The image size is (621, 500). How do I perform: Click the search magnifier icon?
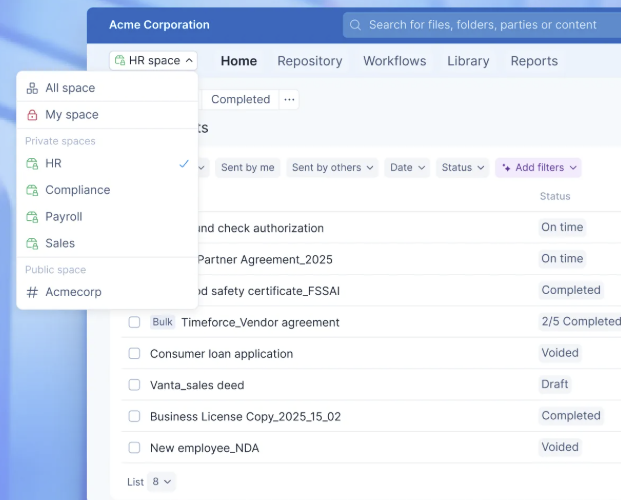coord(355,25)
